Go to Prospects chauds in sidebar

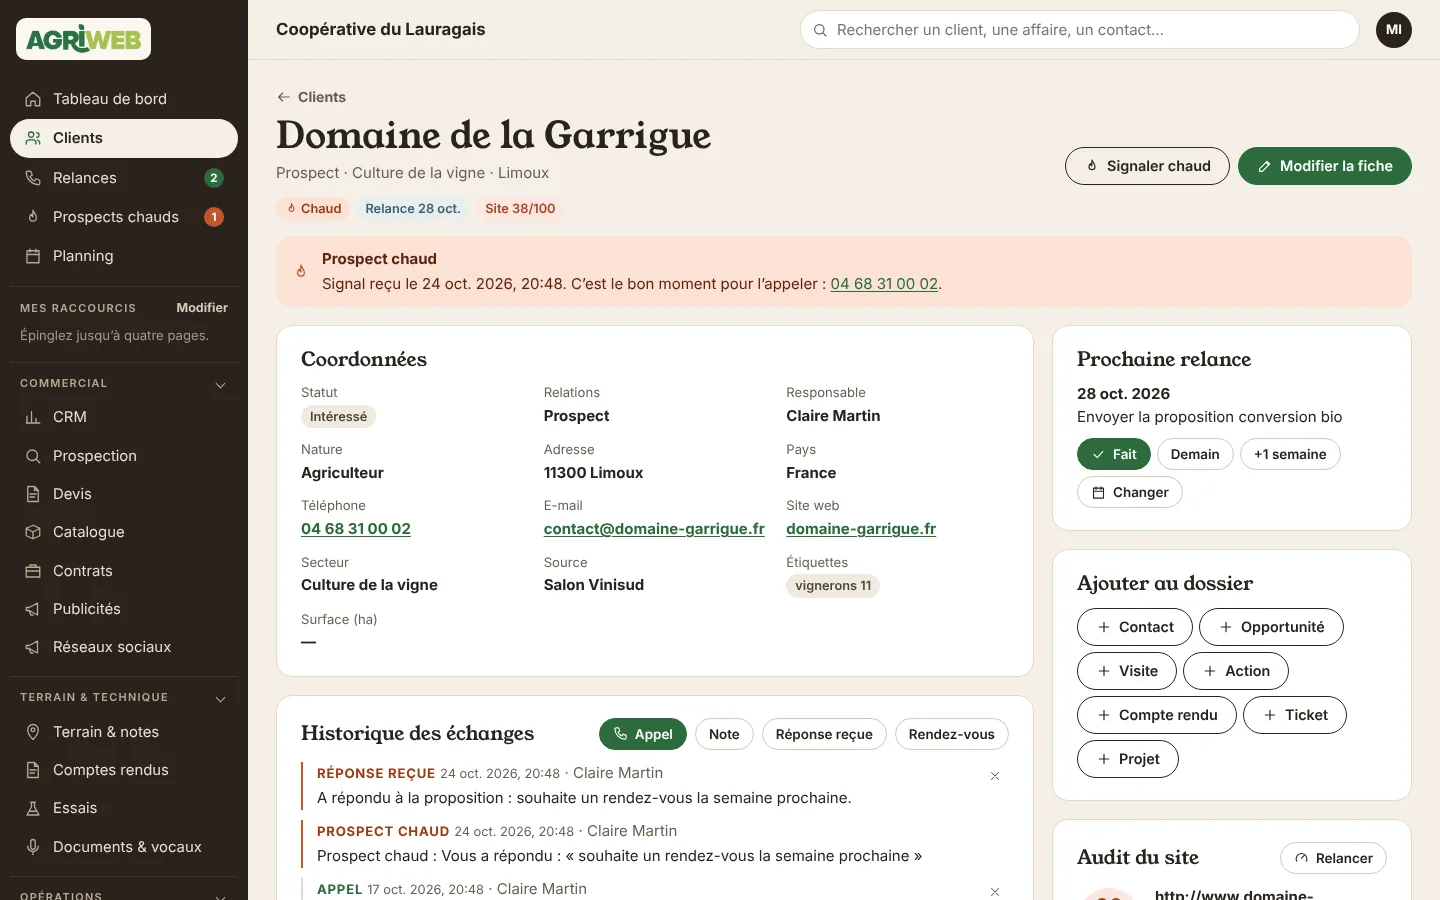click(124, 217)
